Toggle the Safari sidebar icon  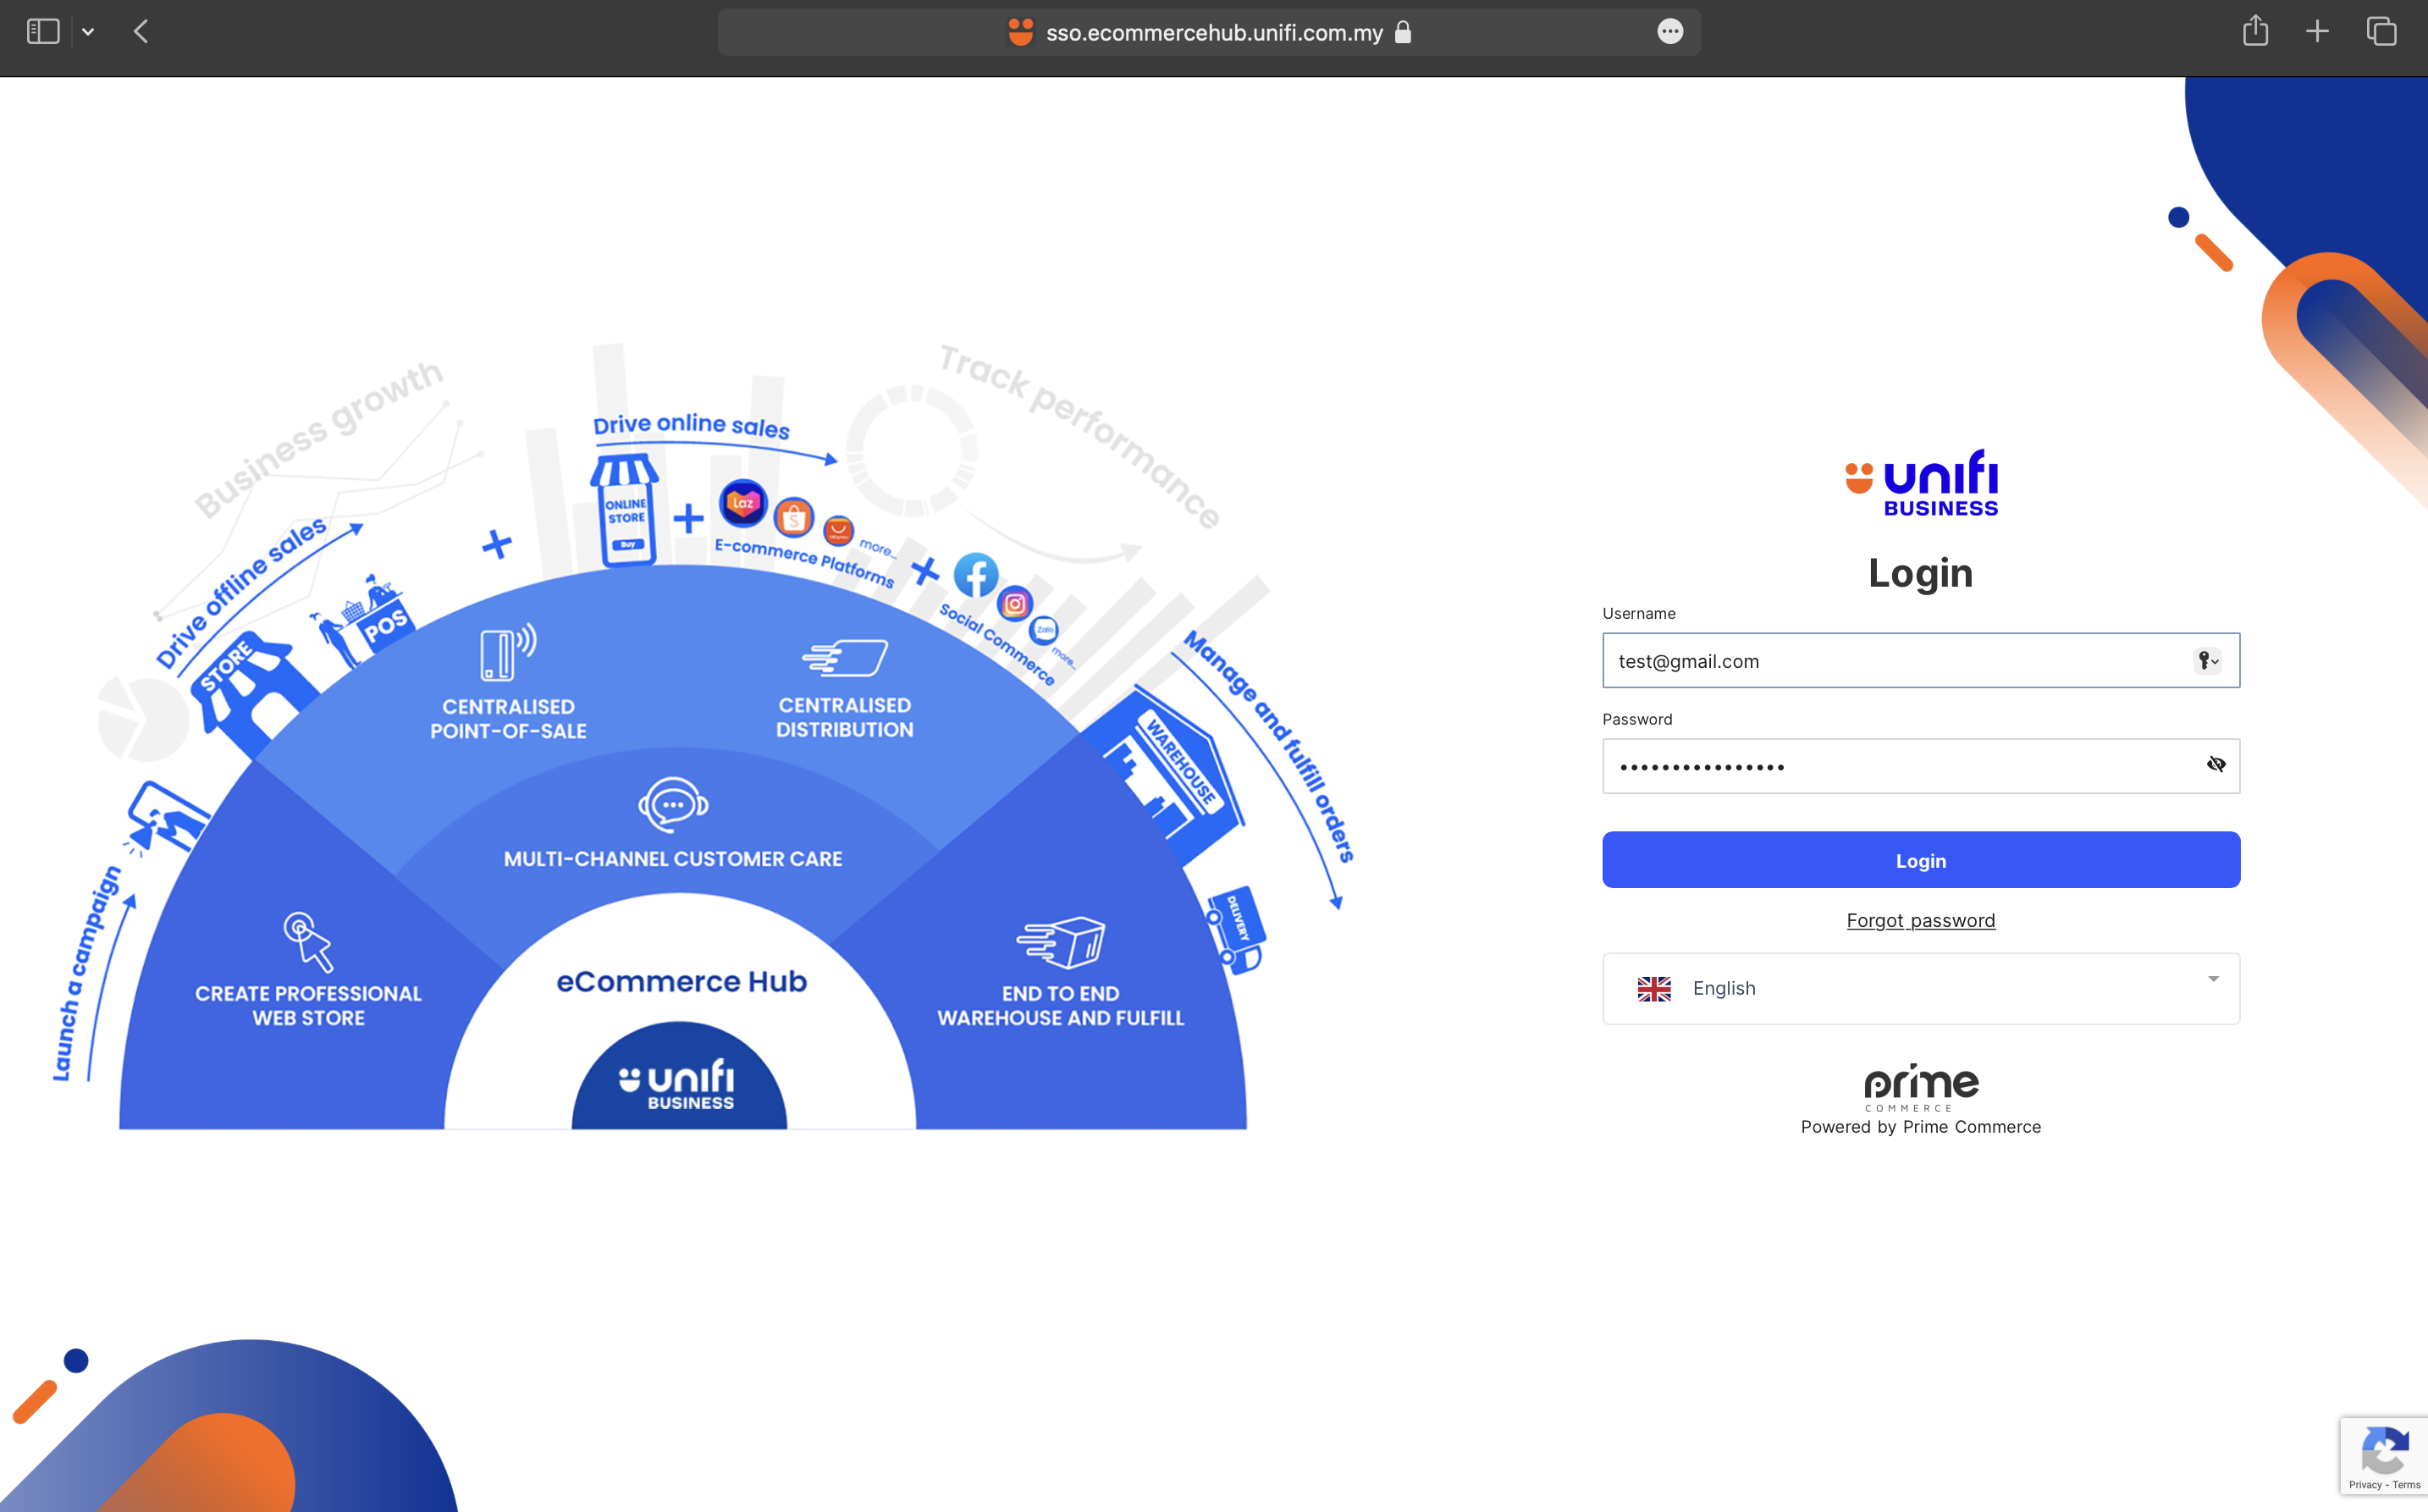43,32
